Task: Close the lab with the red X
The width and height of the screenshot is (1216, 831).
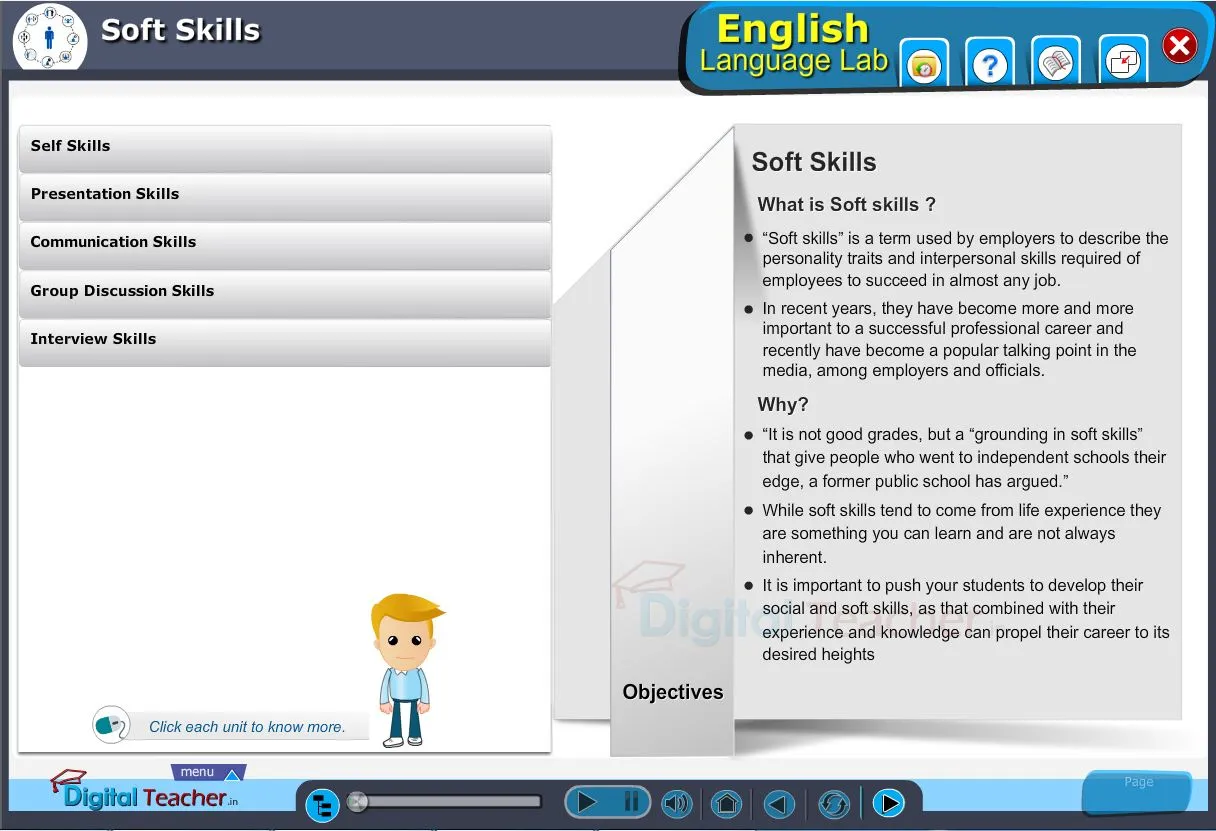Action: [1180, 46]
